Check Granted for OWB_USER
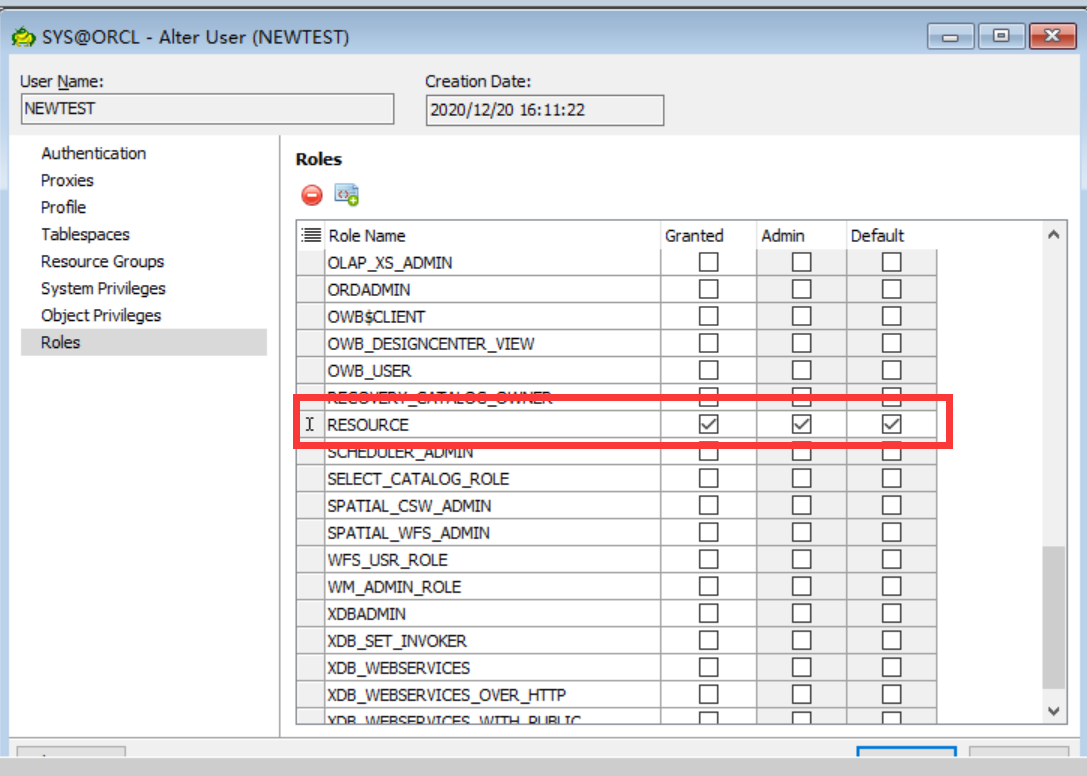 (708, 370)
